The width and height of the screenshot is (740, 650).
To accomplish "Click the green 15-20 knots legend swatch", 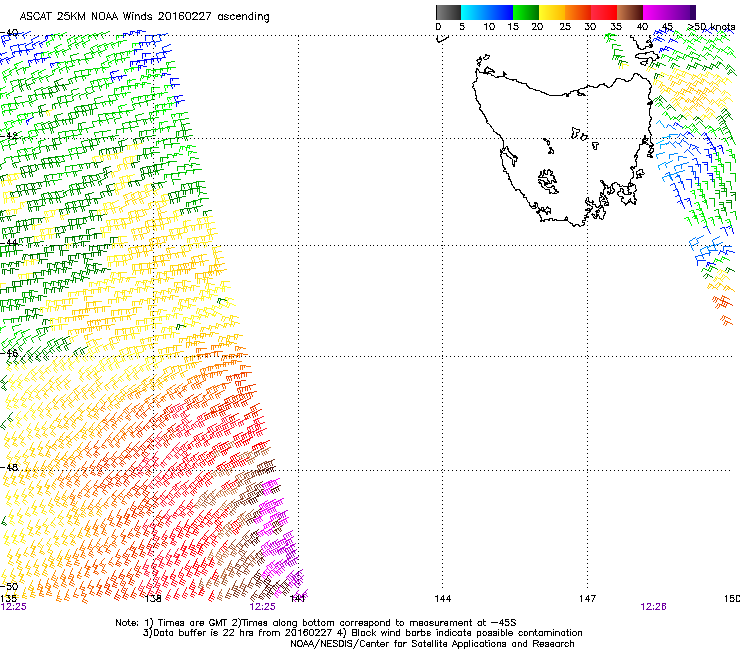I will click(526, 12).
